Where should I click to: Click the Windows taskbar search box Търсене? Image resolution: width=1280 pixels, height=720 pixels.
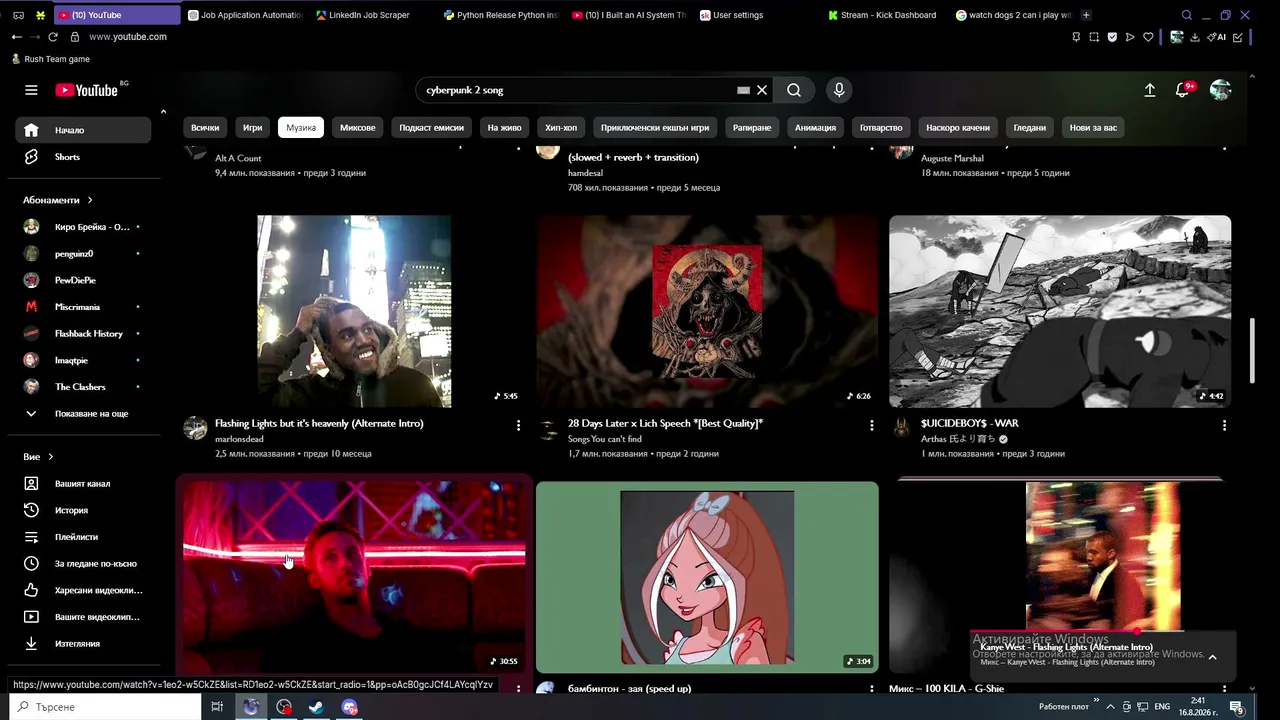(104, 707)
